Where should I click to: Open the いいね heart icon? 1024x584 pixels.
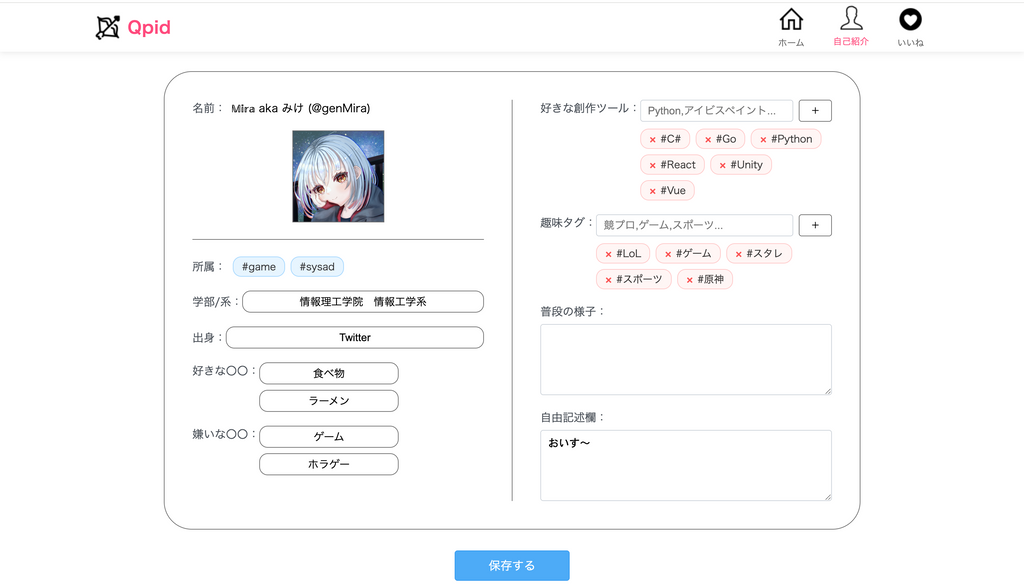tap(910, 20)
